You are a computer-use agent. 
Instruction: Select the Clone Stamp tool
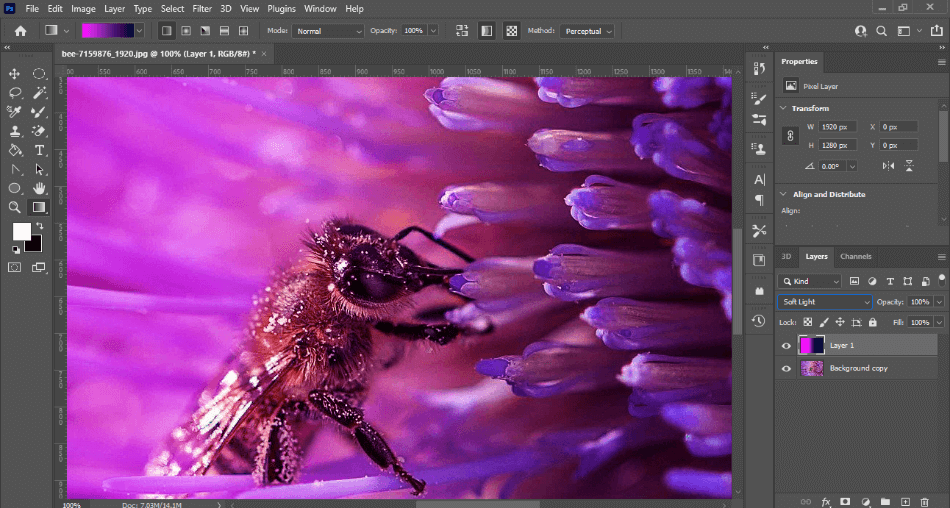click(x=15, y=131)
